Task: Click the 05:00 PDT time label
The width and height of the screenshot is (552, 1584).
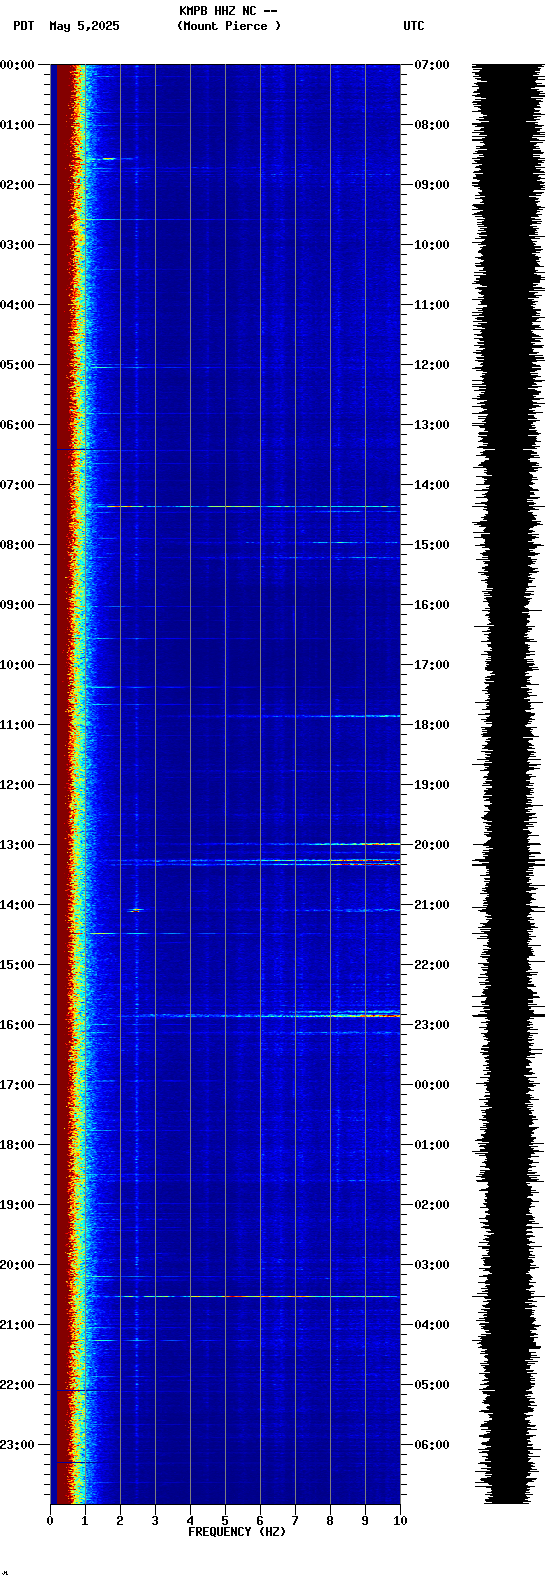Action: click(x=17, y=365)
